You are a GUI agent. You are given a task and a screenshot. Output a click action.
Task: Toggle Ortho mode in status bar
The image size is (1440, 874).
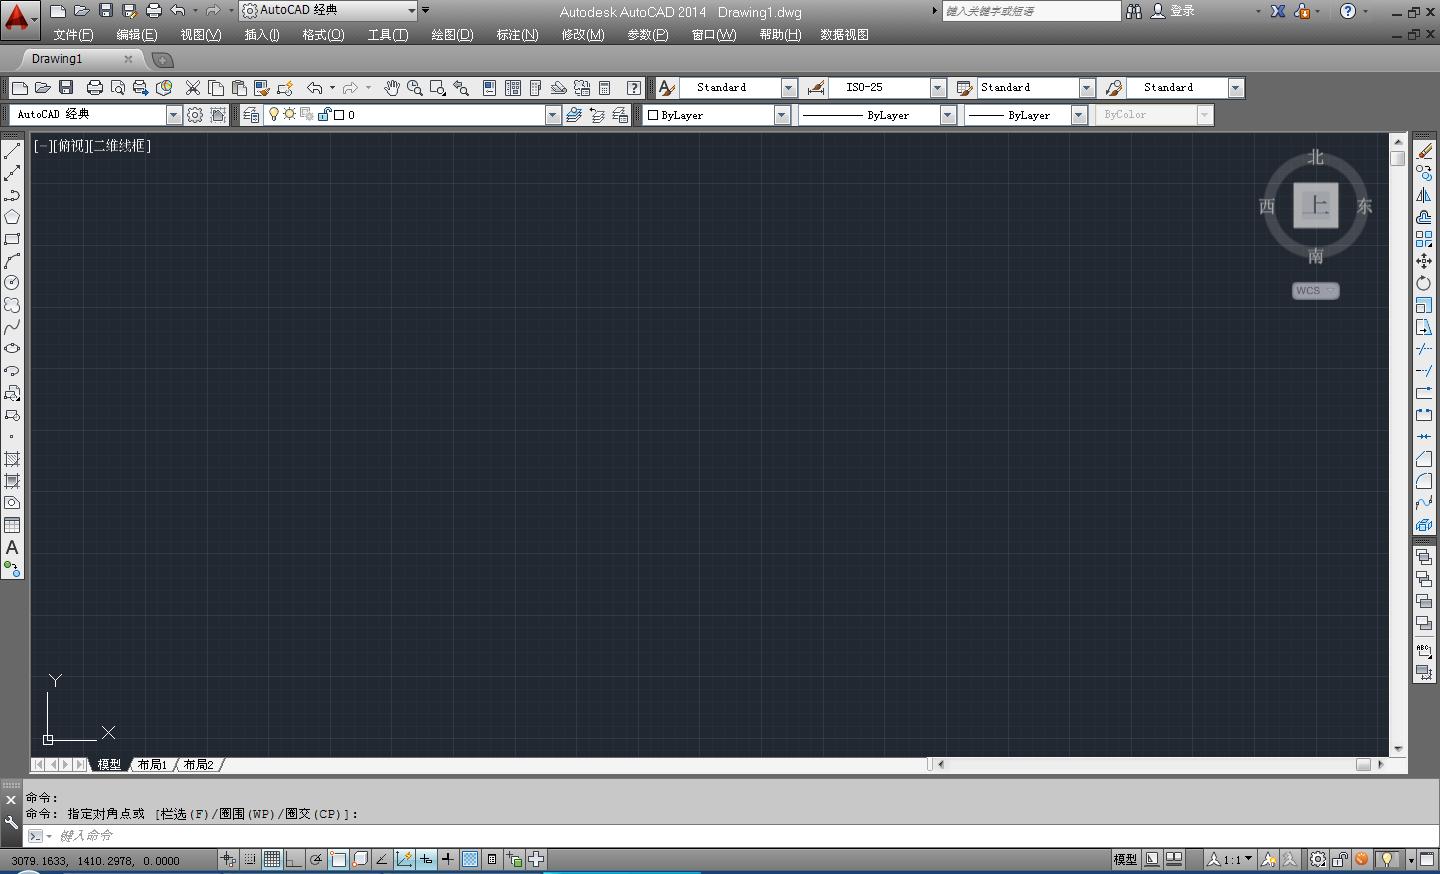tap(294, 859)
